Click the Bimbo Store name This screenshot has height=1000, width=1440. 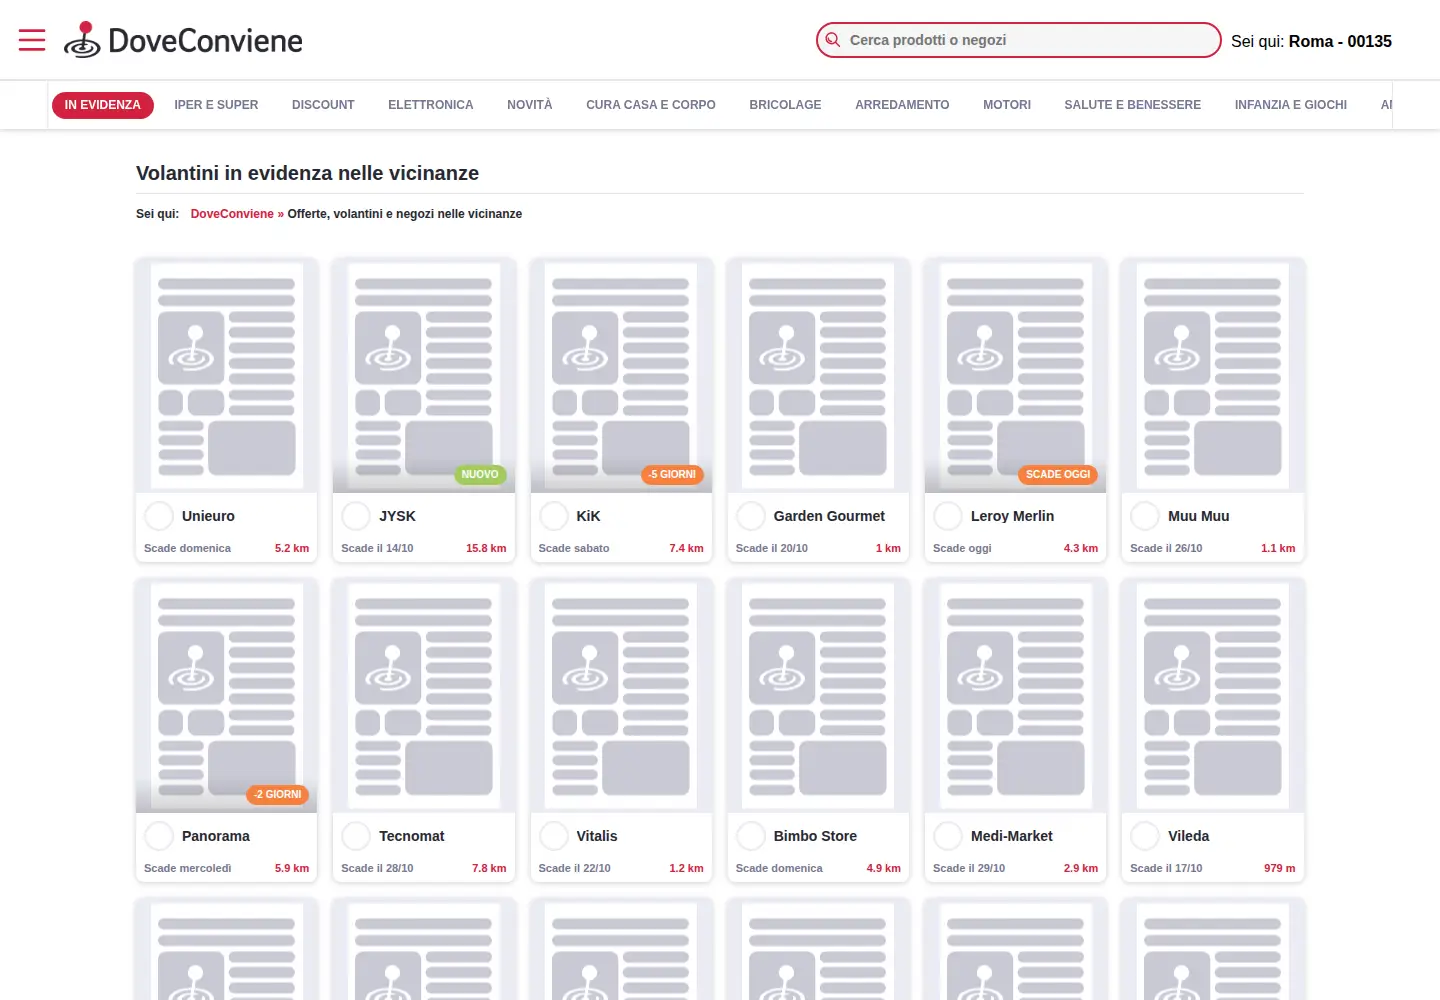coord(815,836)
